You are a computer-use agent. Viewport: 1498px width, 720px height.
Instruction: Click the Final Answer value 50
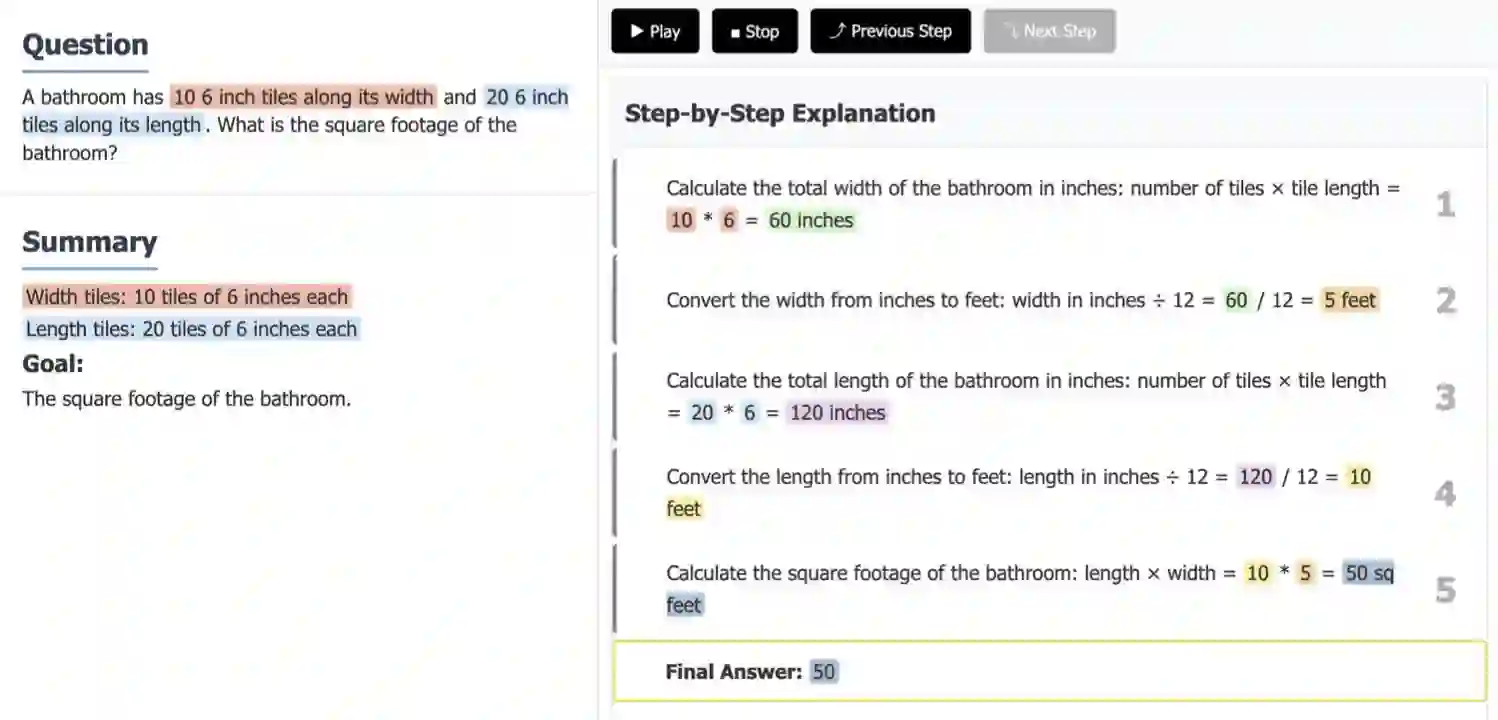point(823,672)
